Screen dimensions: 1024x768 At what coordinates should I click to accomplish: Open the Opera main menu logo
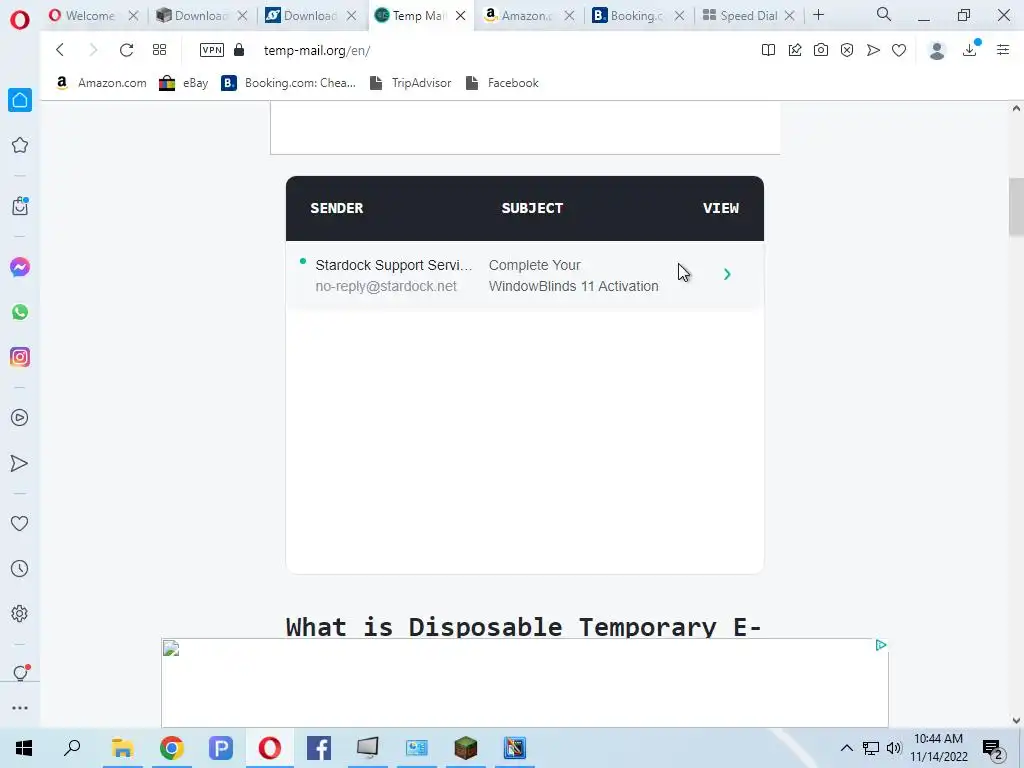pyautogui.click(x=20, y=20)
